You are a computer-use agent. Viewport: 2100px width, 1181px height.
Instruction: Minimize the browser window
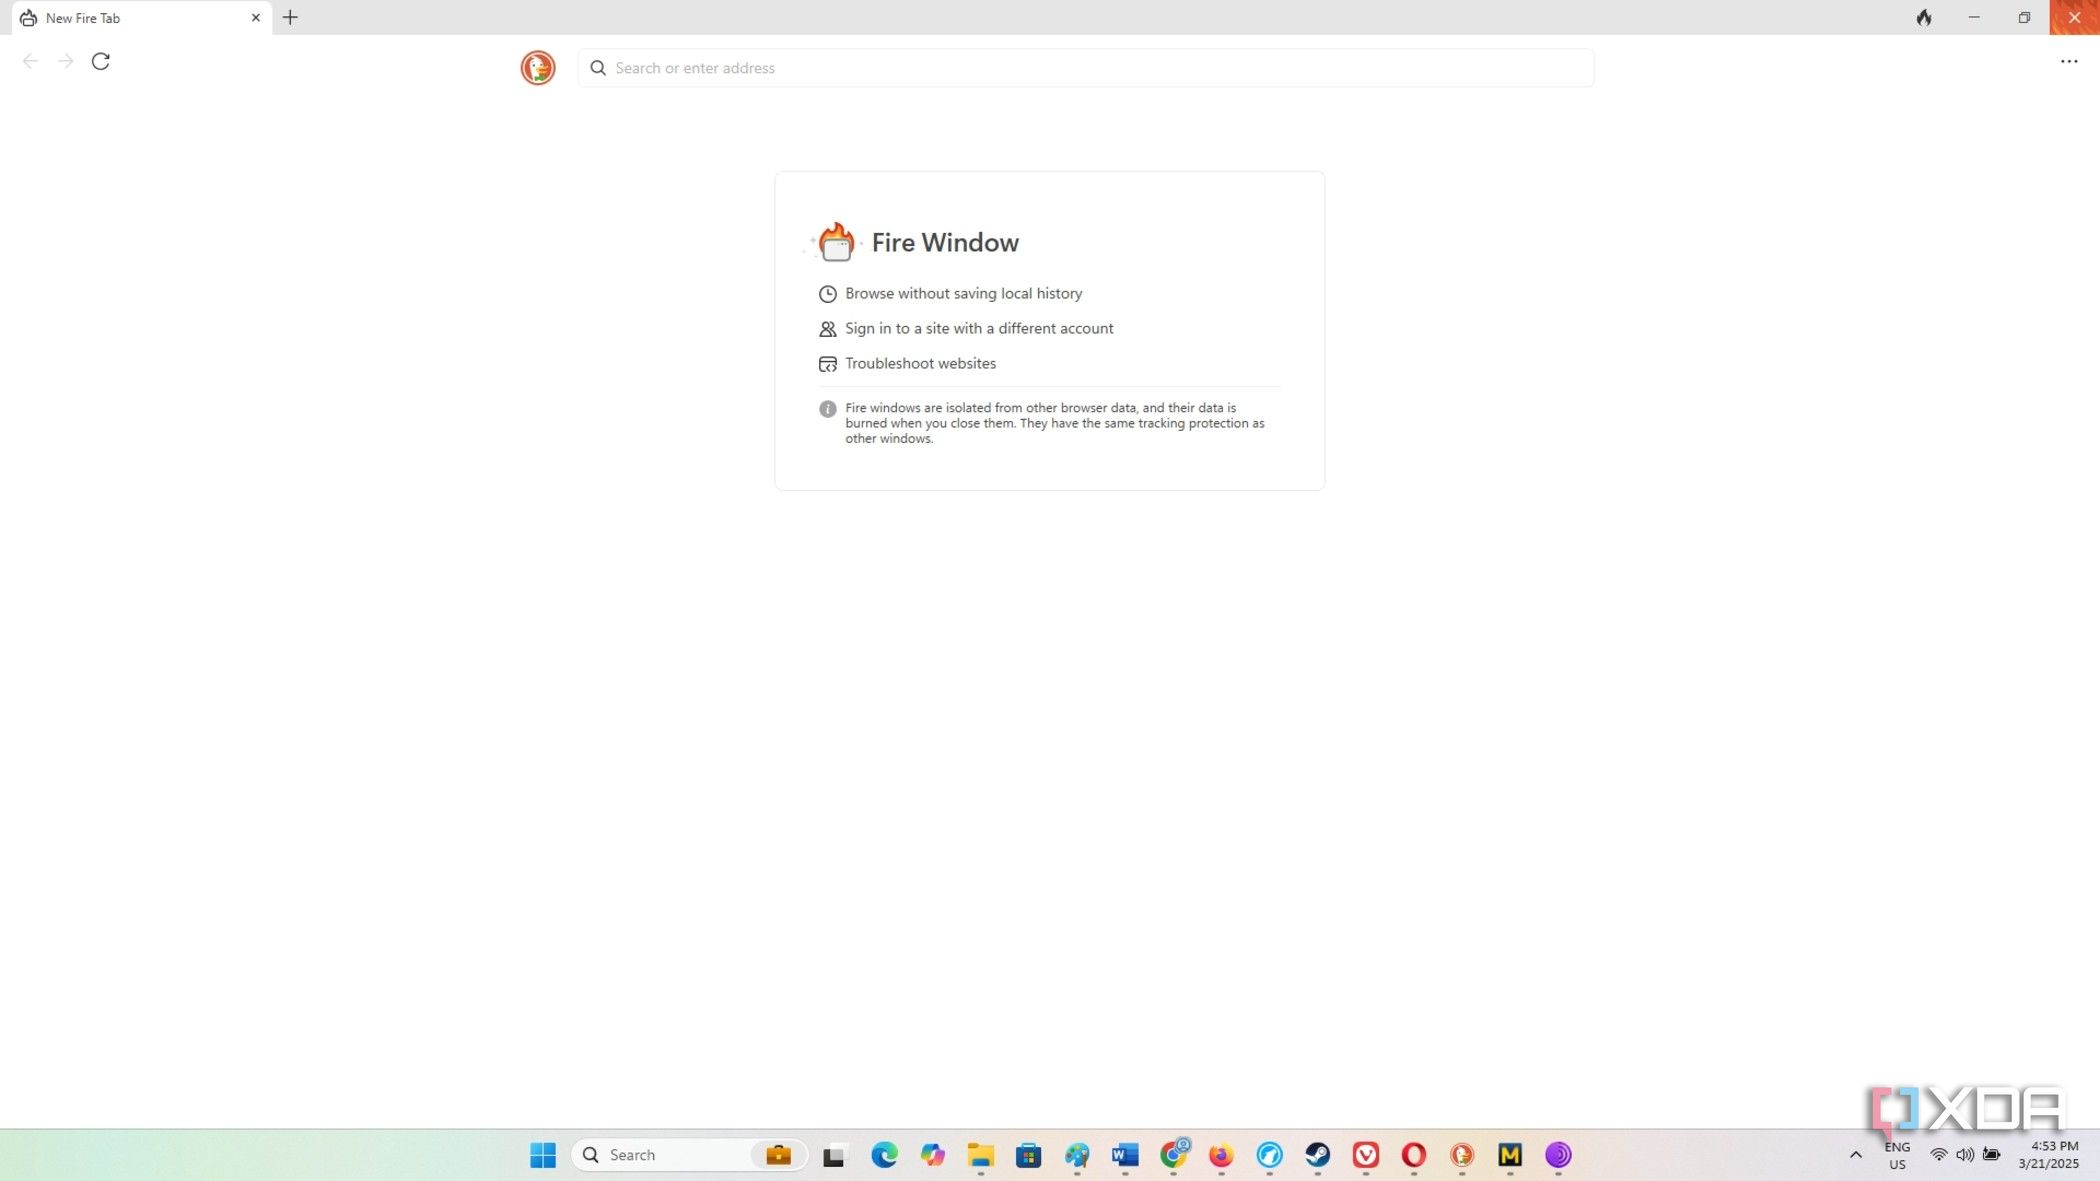click(x=1974, y=17)
